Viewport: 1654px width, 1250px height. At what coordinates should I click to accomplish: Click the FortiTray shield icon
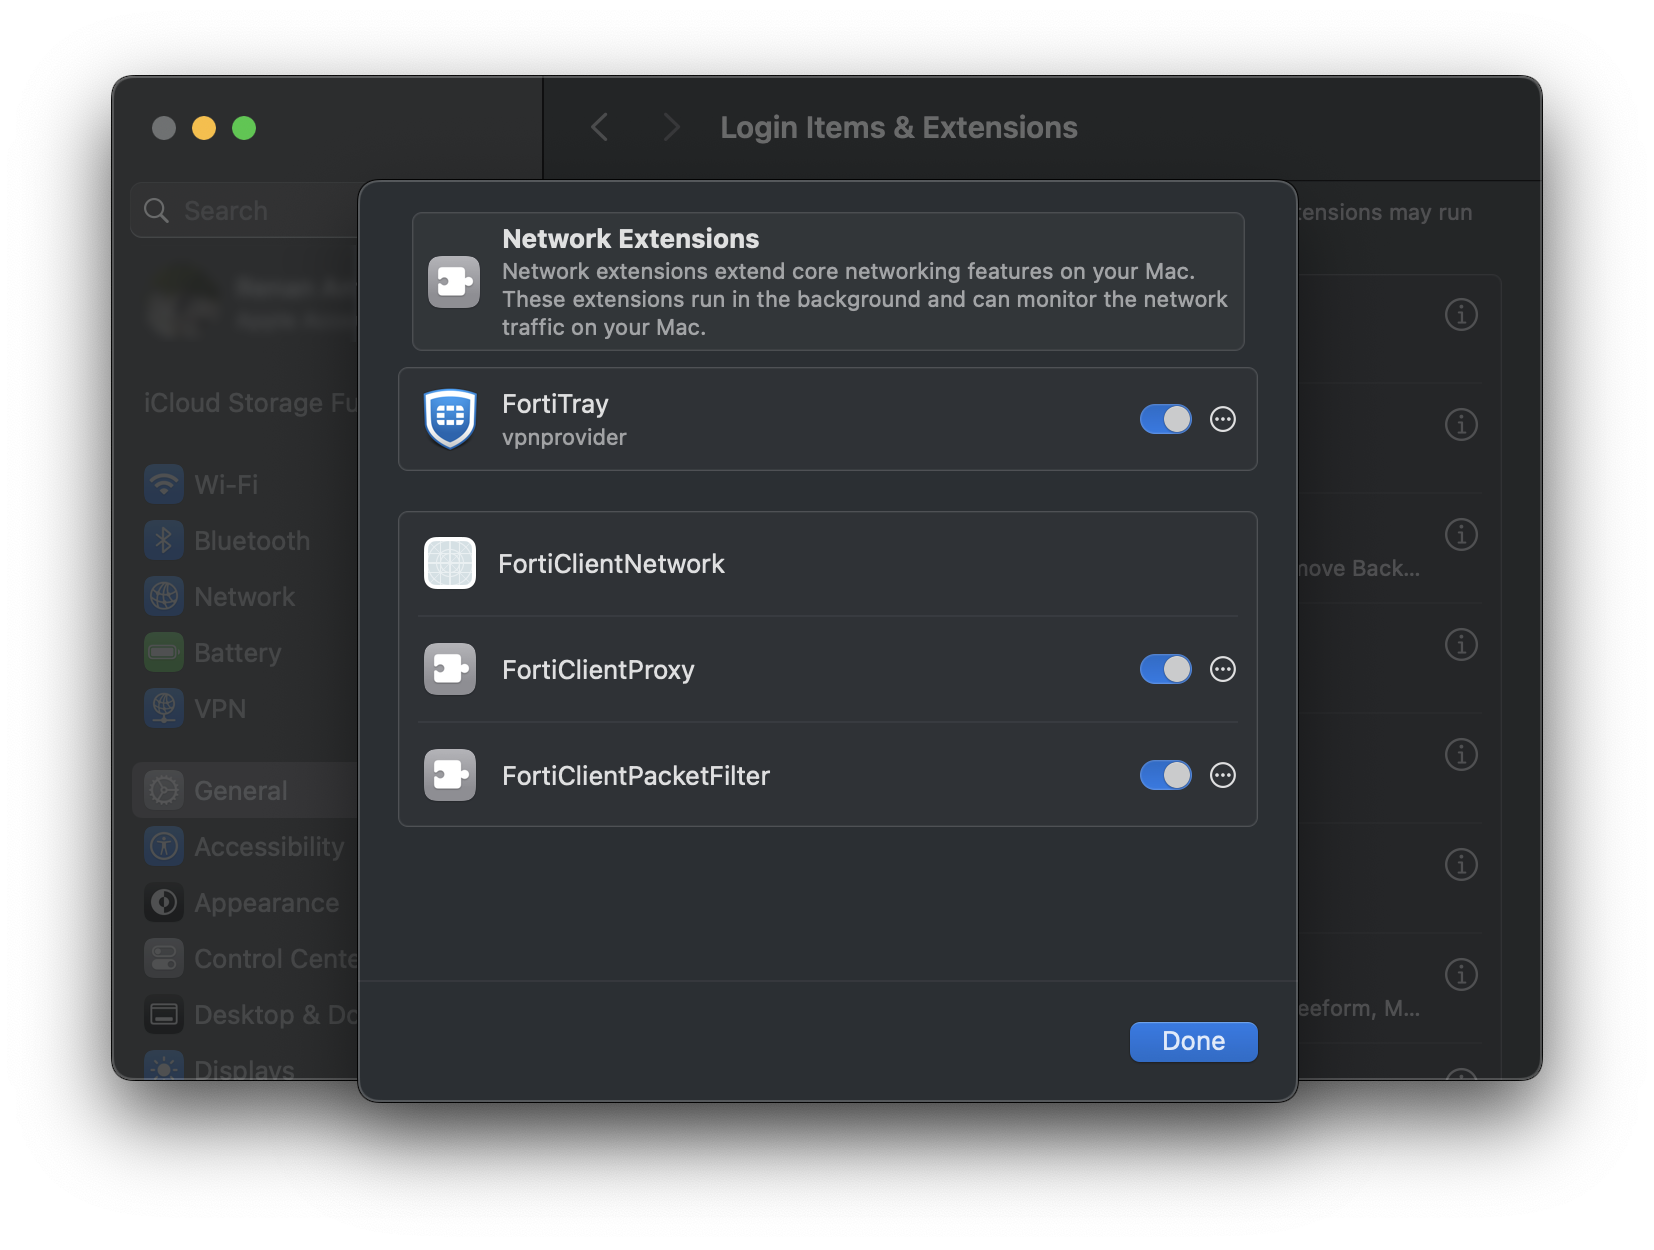coord(450,419)
